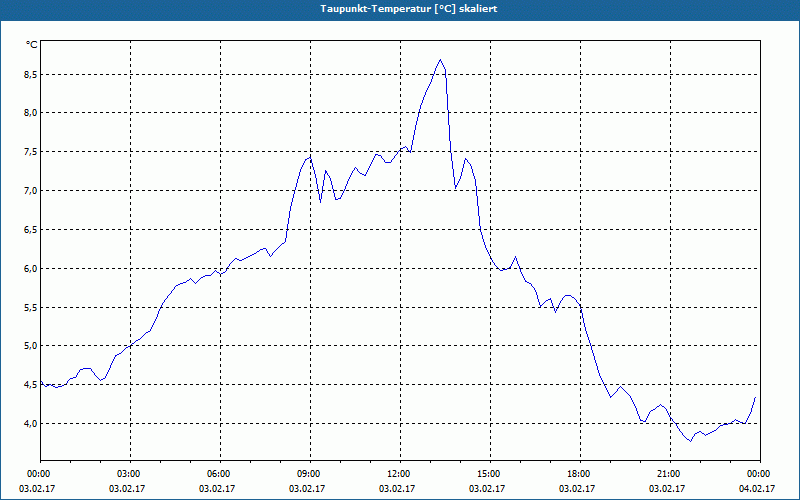This screenshot has height=500, width=800.
Task: Click the 06:00 time axis label
Action: click(x=220, y=474)
